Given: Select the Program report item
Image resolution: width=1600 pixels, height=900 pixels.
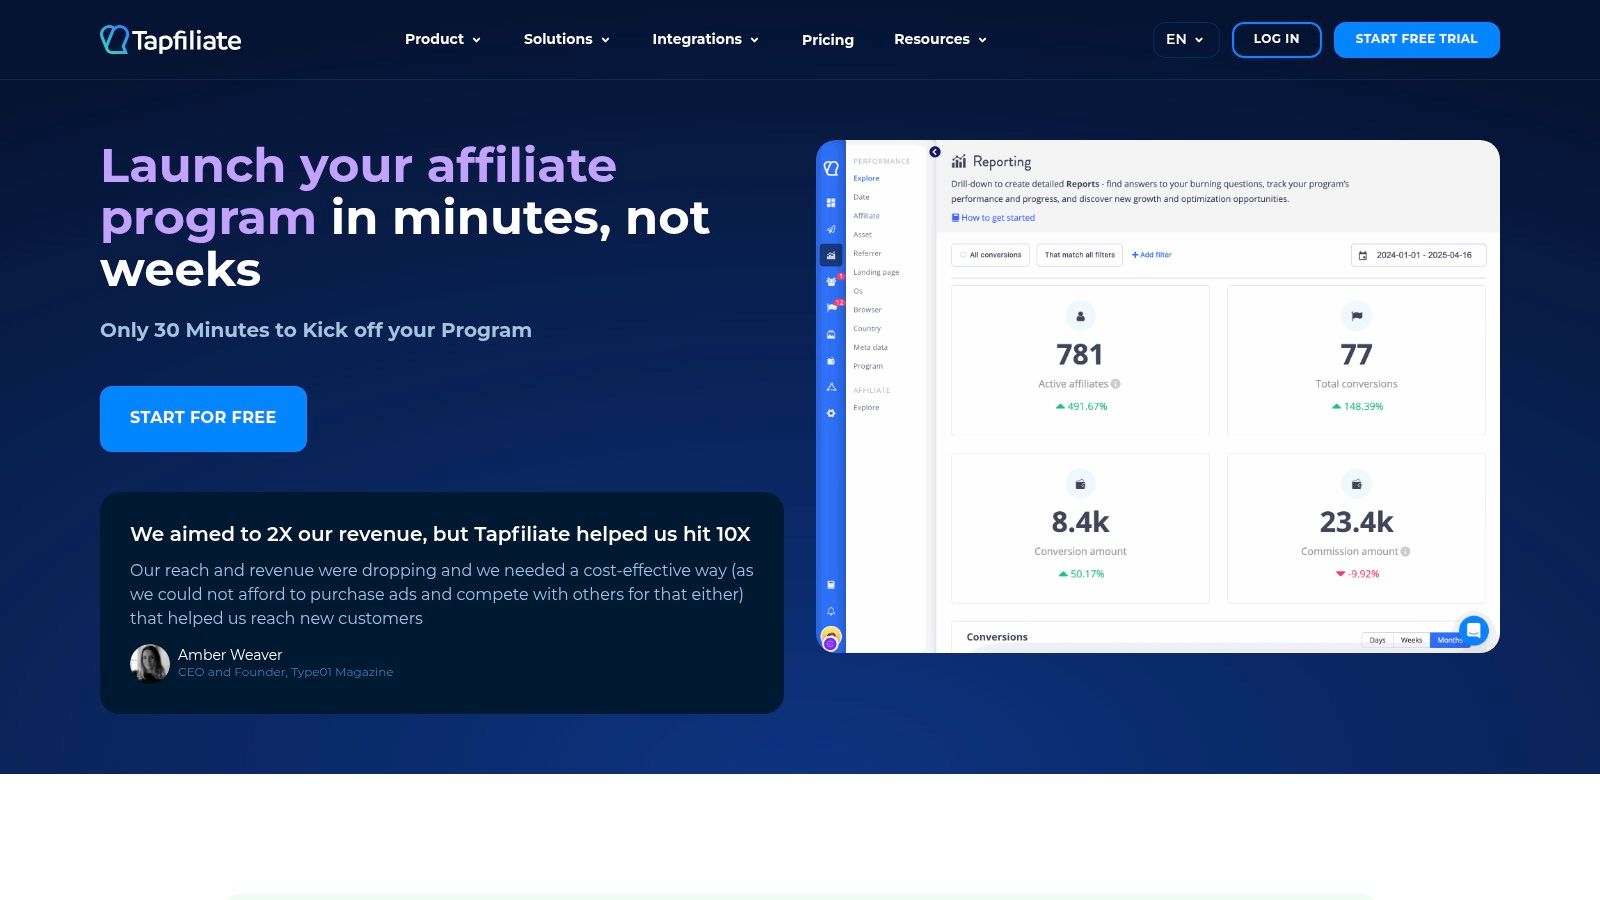Looking at the screenshot, I should point(868,367).
